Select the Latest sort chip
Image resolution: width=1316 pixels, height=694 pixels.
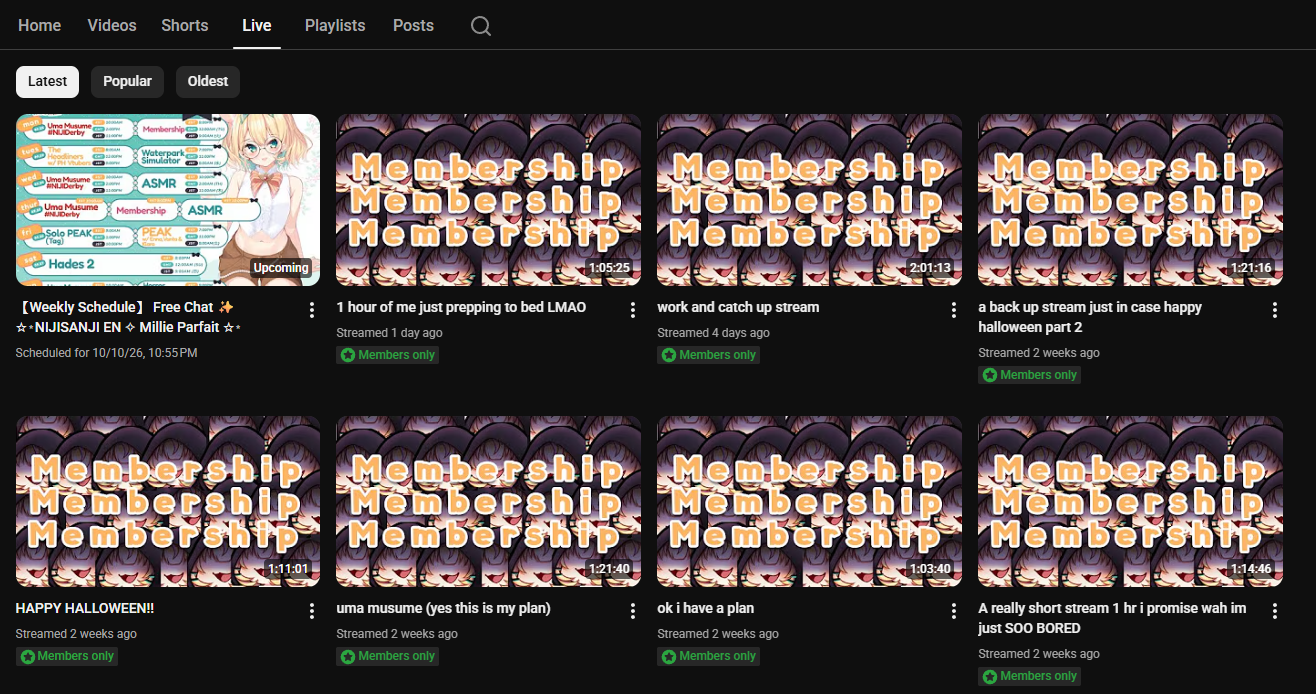(x=47, y=81)
